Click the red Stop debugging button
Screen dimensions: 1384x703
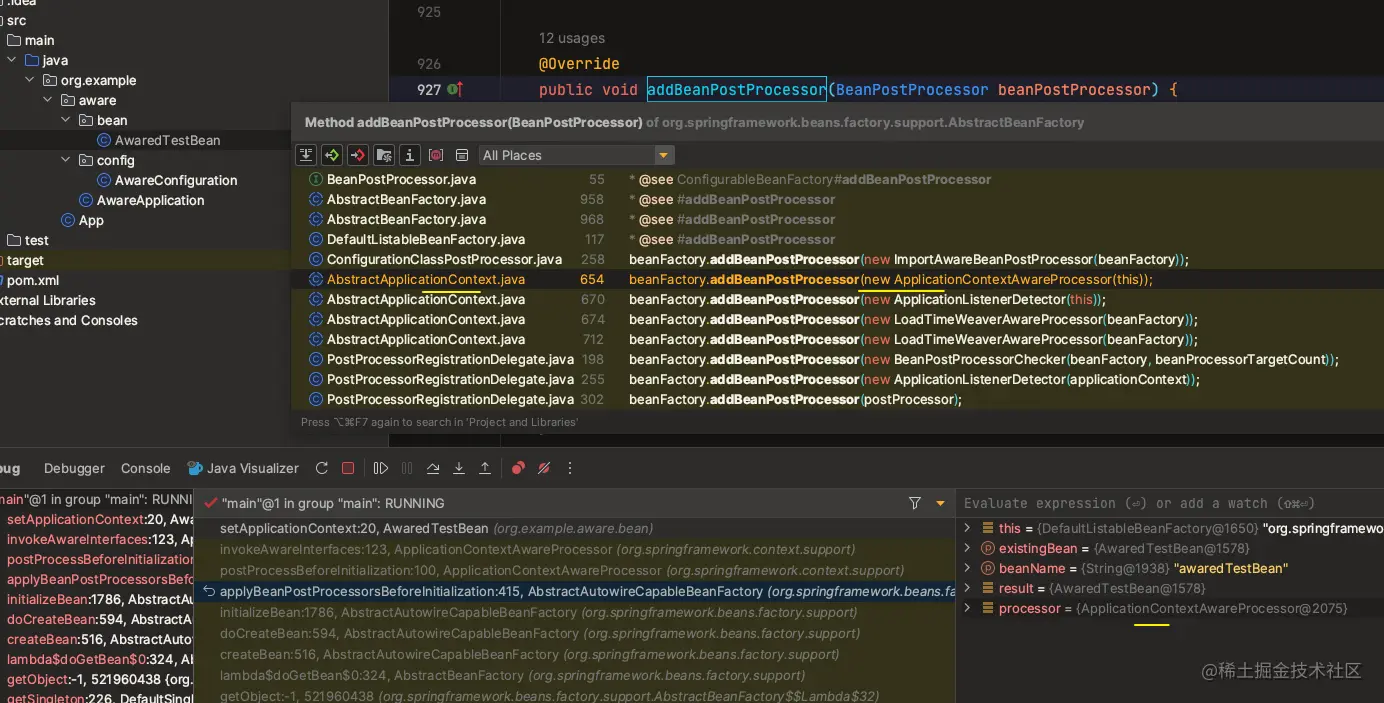[348, 468]
